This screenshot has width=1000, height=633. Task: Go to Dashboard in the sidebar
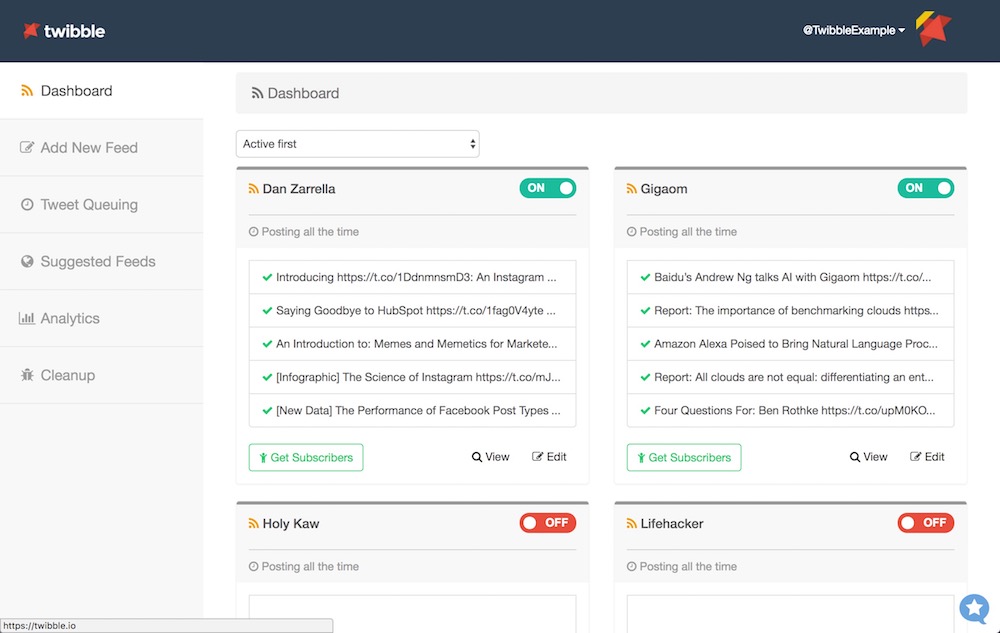(101, 91)
